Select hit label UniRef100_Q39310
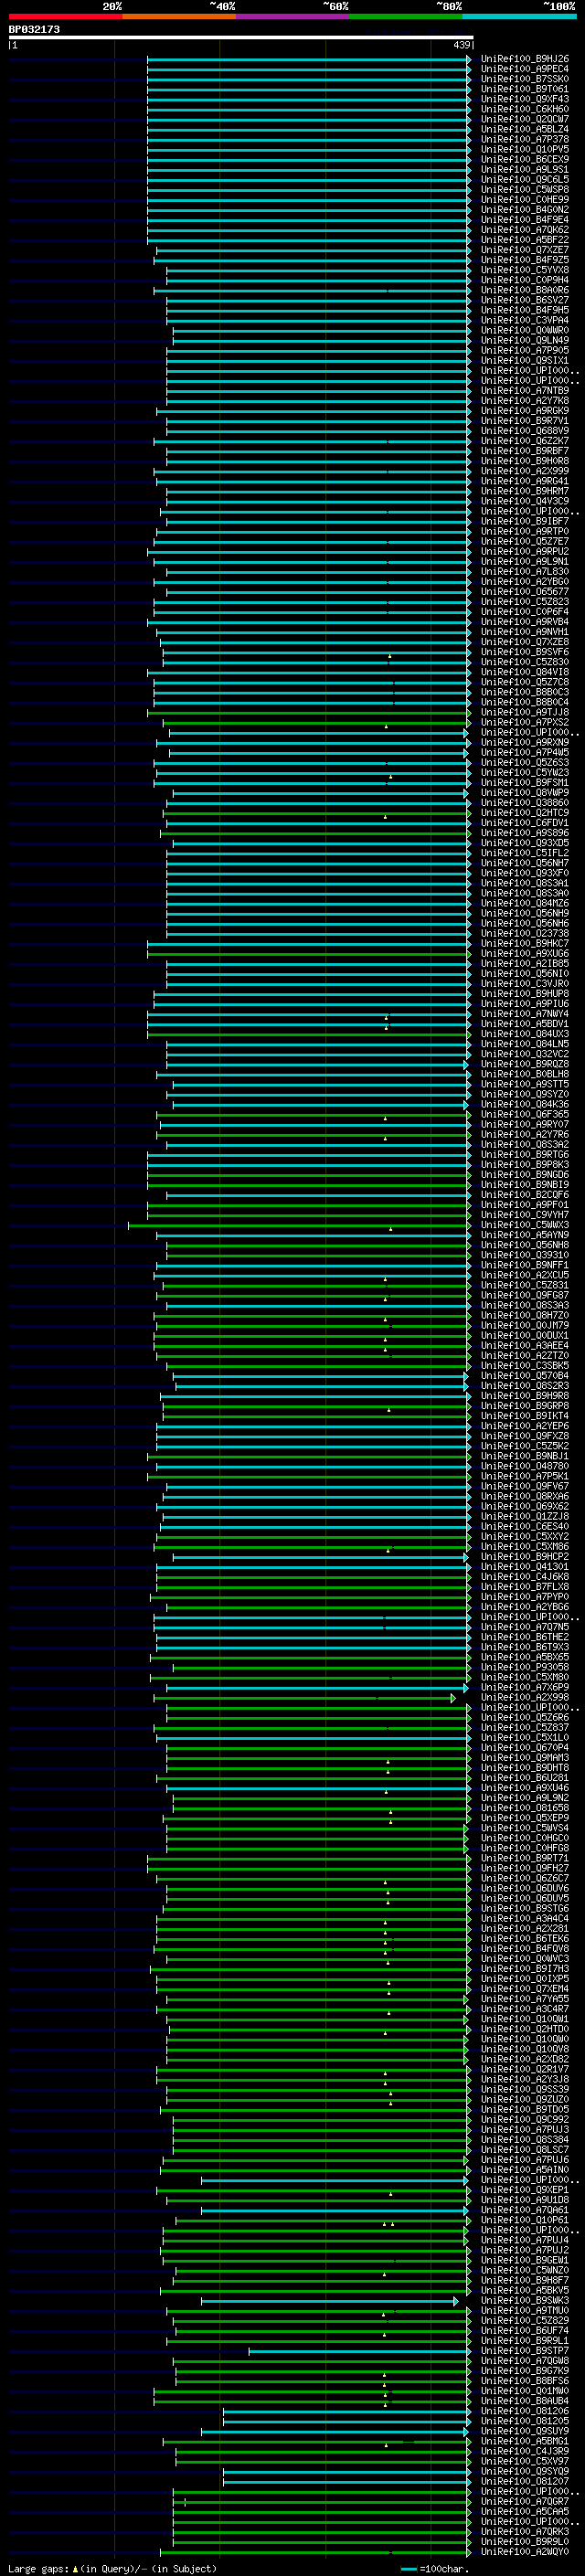This screenshot has height=2576, width=585. point(525,1255)
